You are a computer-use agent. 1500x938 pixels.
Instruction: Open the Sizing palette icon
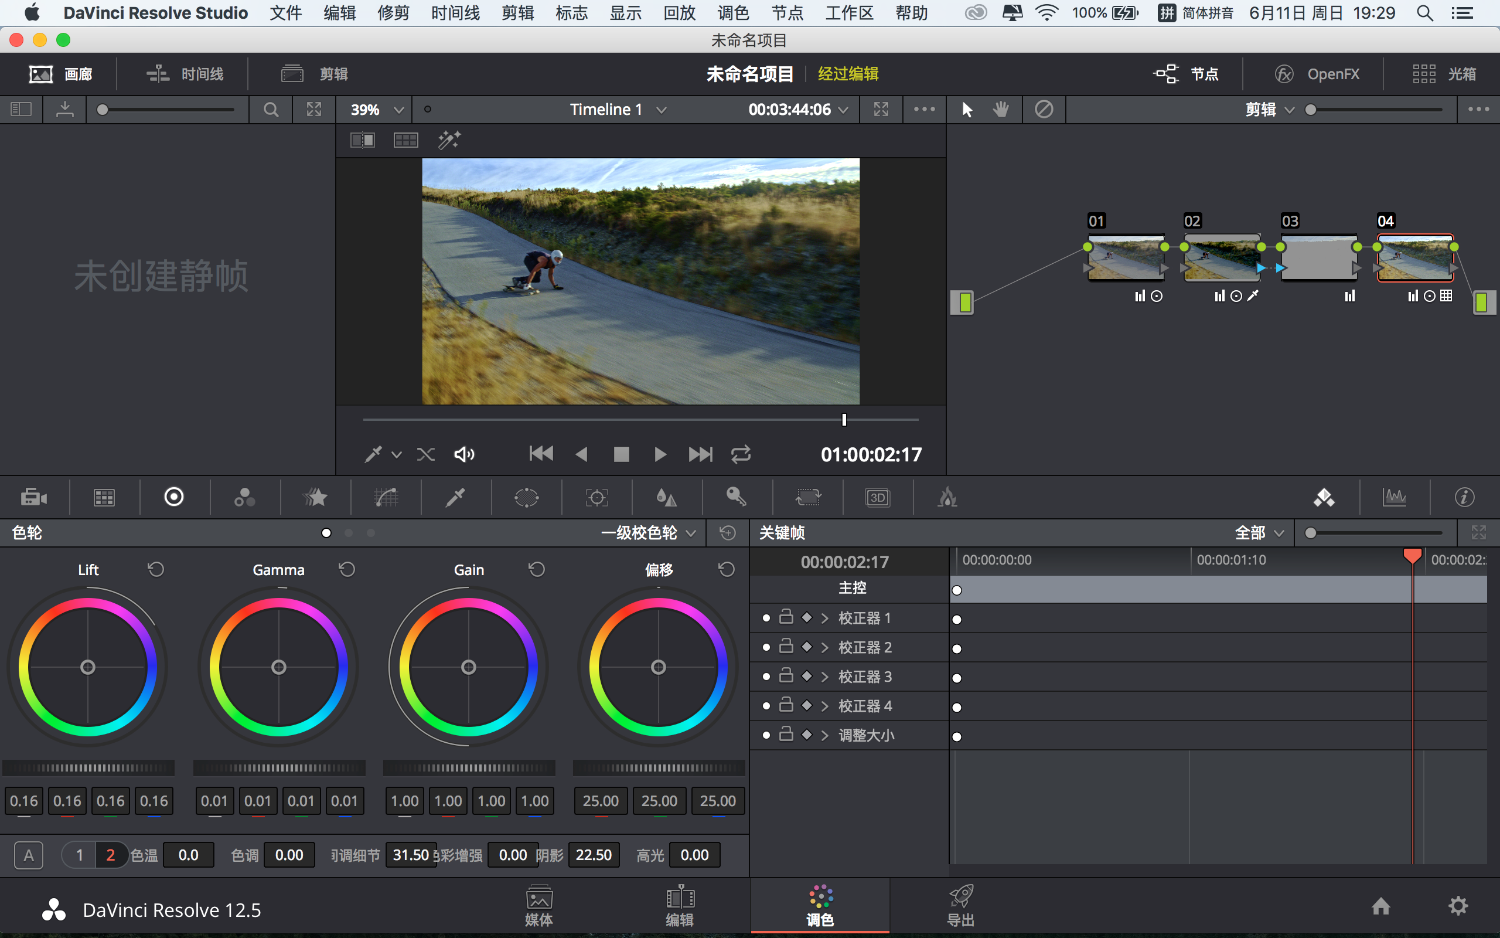pos(808,497)
